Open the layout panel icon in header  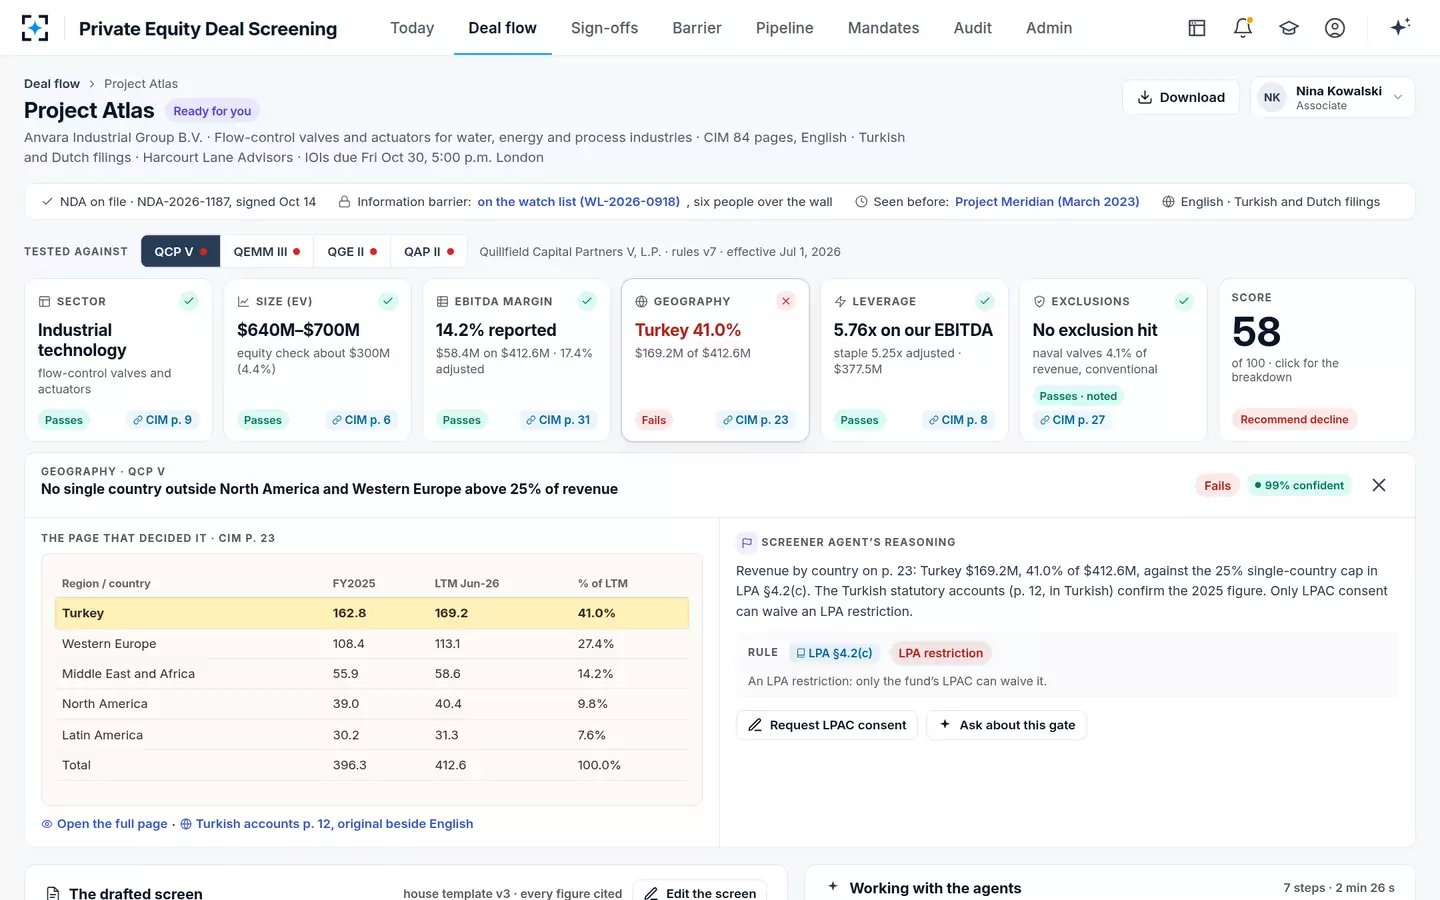[1197, 28]
